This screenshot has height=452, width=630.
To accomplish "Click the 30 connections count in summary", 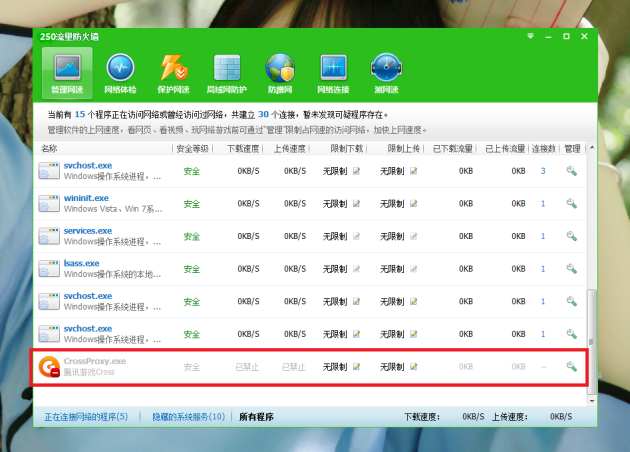I will (x=263, y=115).
